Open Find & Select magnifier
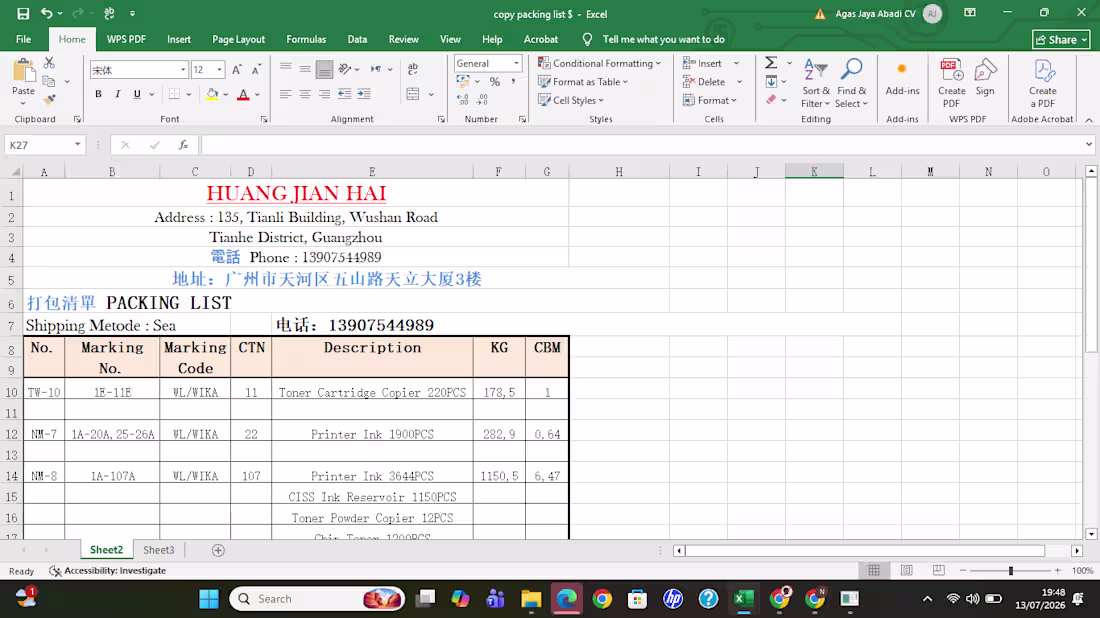 (x=852, y=83)
